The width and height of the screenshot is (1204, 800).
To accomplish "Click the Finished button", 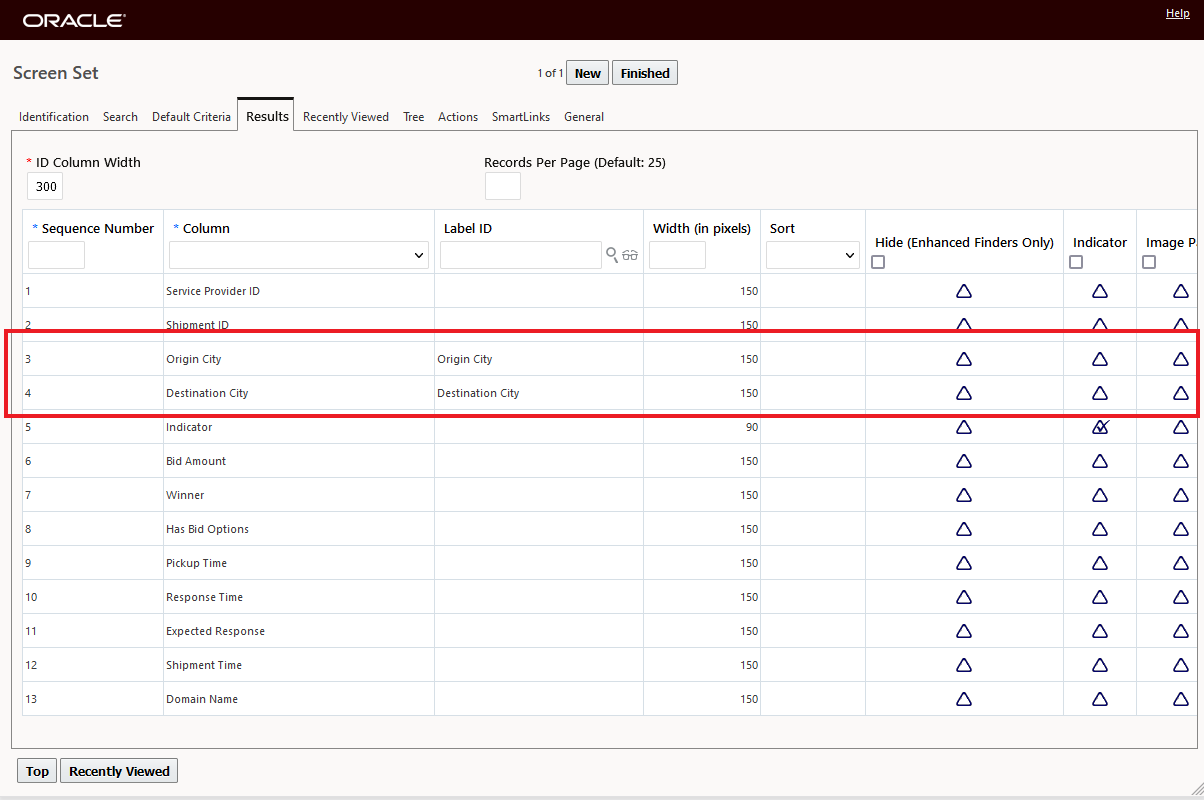I will click(645, 73).
